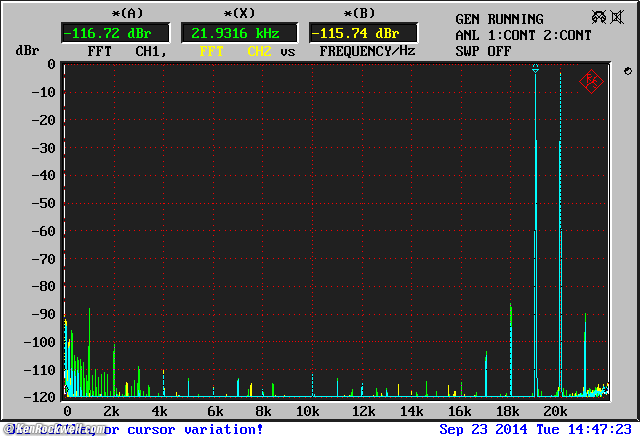Click the white cursor marker atop the graph
This screenshot has width=640, height=436.
tap(536, 68)
